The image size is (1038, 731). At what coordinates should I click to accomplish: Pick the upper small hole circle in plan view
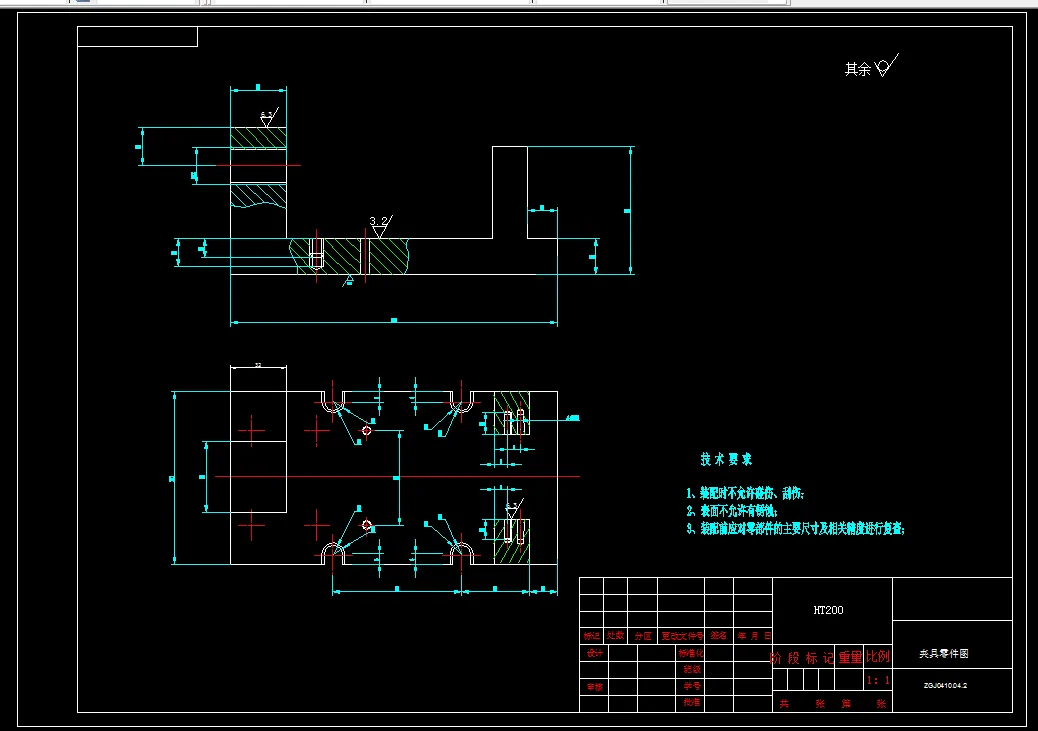(x=367, y=431)
